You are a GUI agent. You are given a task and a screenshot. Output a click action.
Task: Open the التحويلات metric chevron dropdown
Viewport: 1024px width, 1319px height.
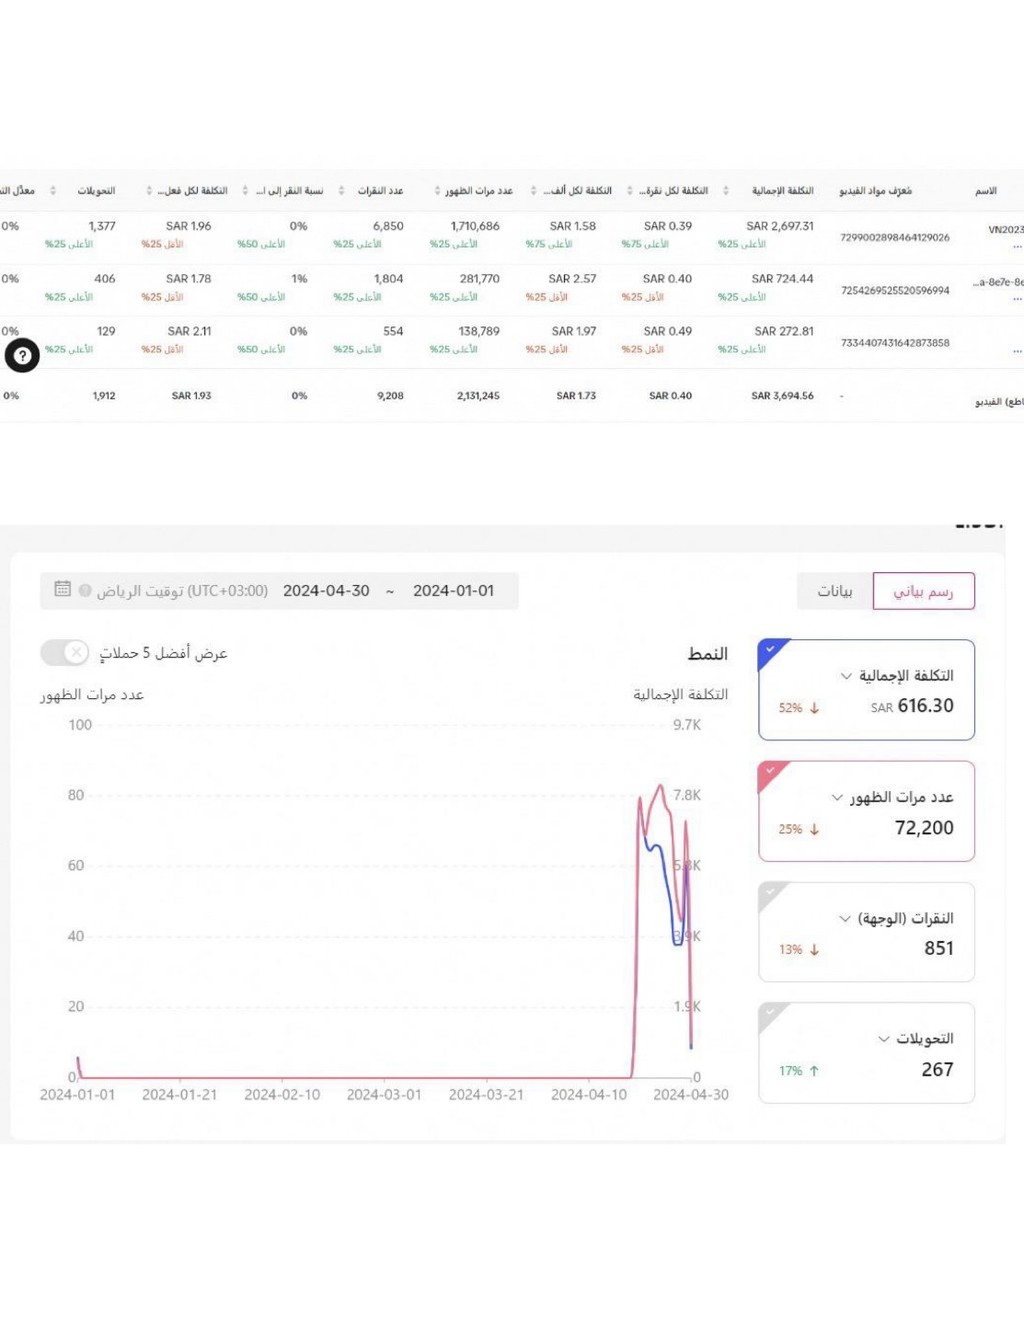coord(883,1039)
